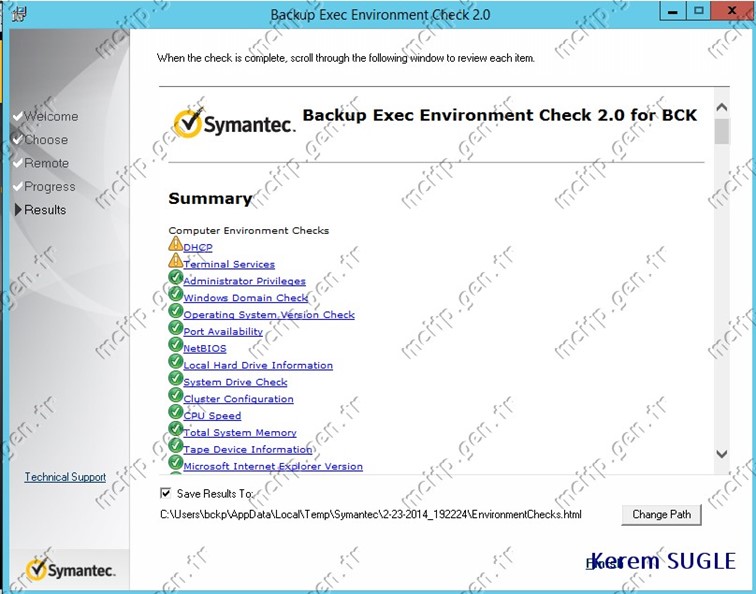Screen dimensions: 756x594
Task: Click the results pane scrollbar thumb
Action: pos(722,131)
